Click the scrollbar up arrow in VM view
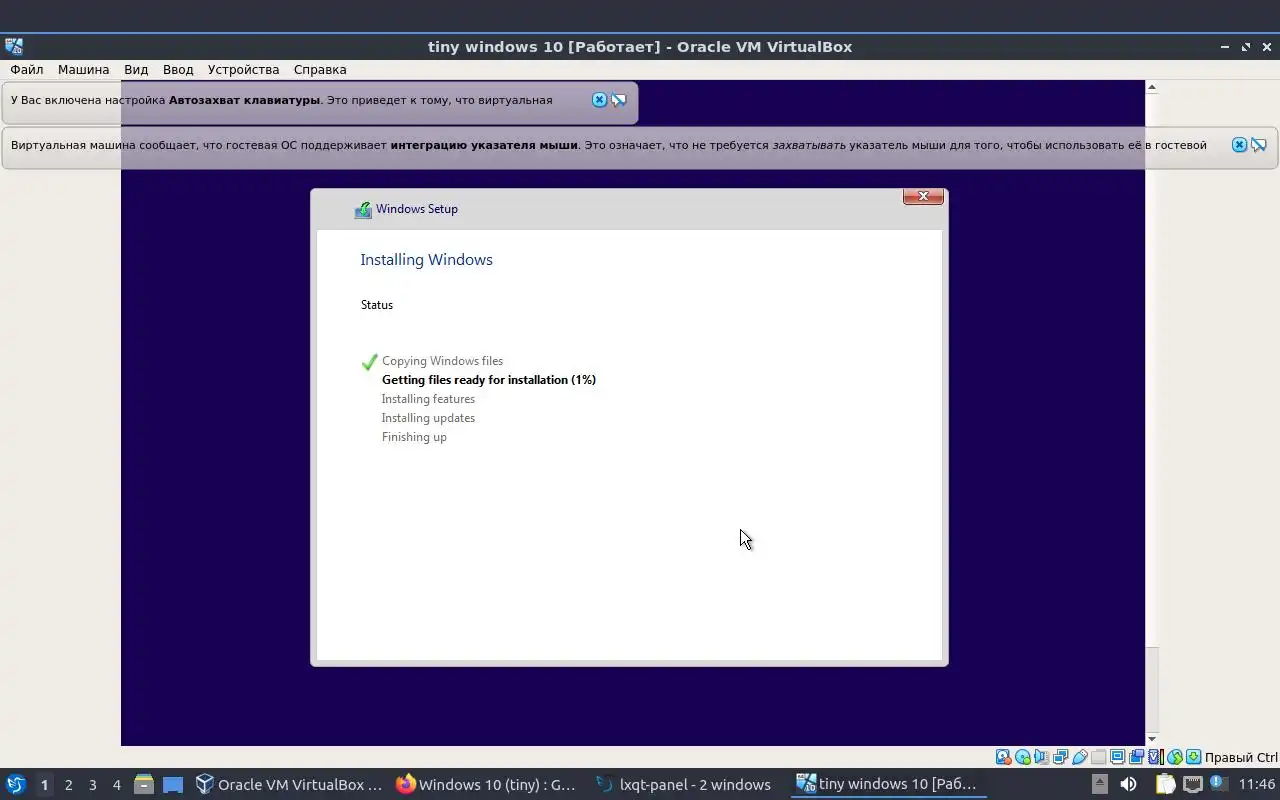Image resolution: width=1280 pixels, height=800 pixels. click(x=1151, y=87)
